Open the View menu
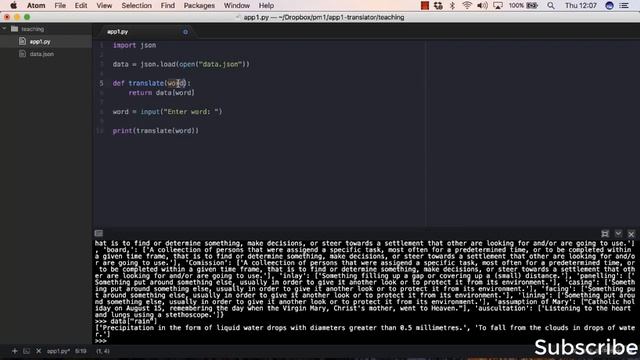640x360 pixels. [104, 6]
